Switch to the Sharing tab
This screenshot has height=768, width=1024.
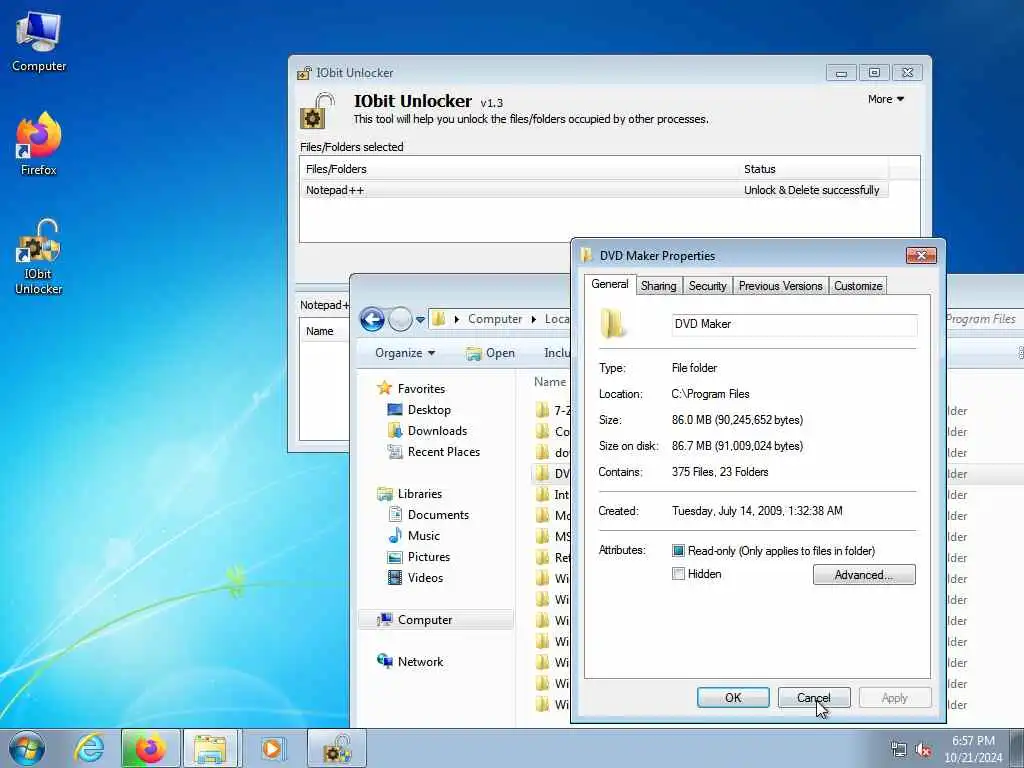(658, 286)
